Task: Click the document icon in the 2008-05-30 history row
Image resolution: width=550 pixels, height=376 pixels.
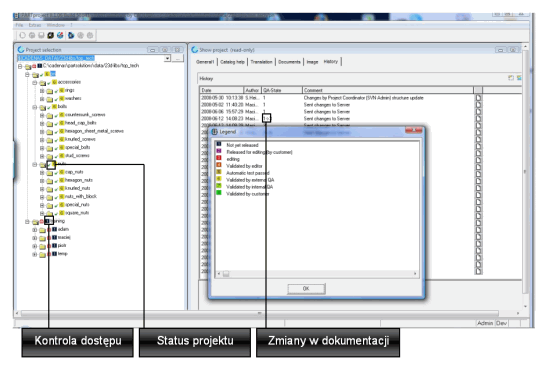Action: [478, 98]
